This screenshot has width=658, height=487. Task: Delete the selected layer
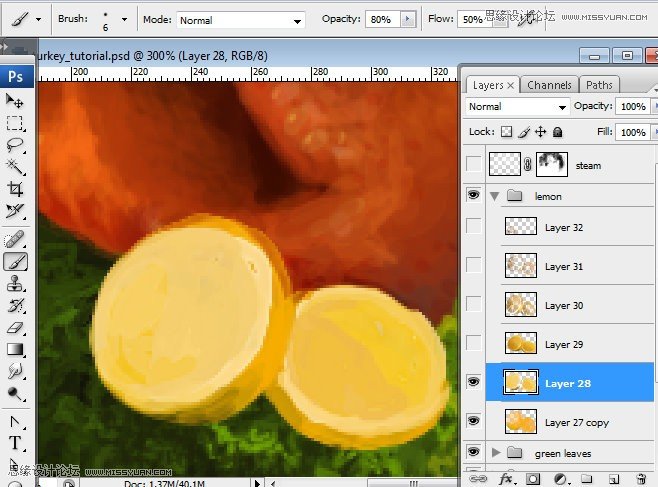tap(641, 479)
